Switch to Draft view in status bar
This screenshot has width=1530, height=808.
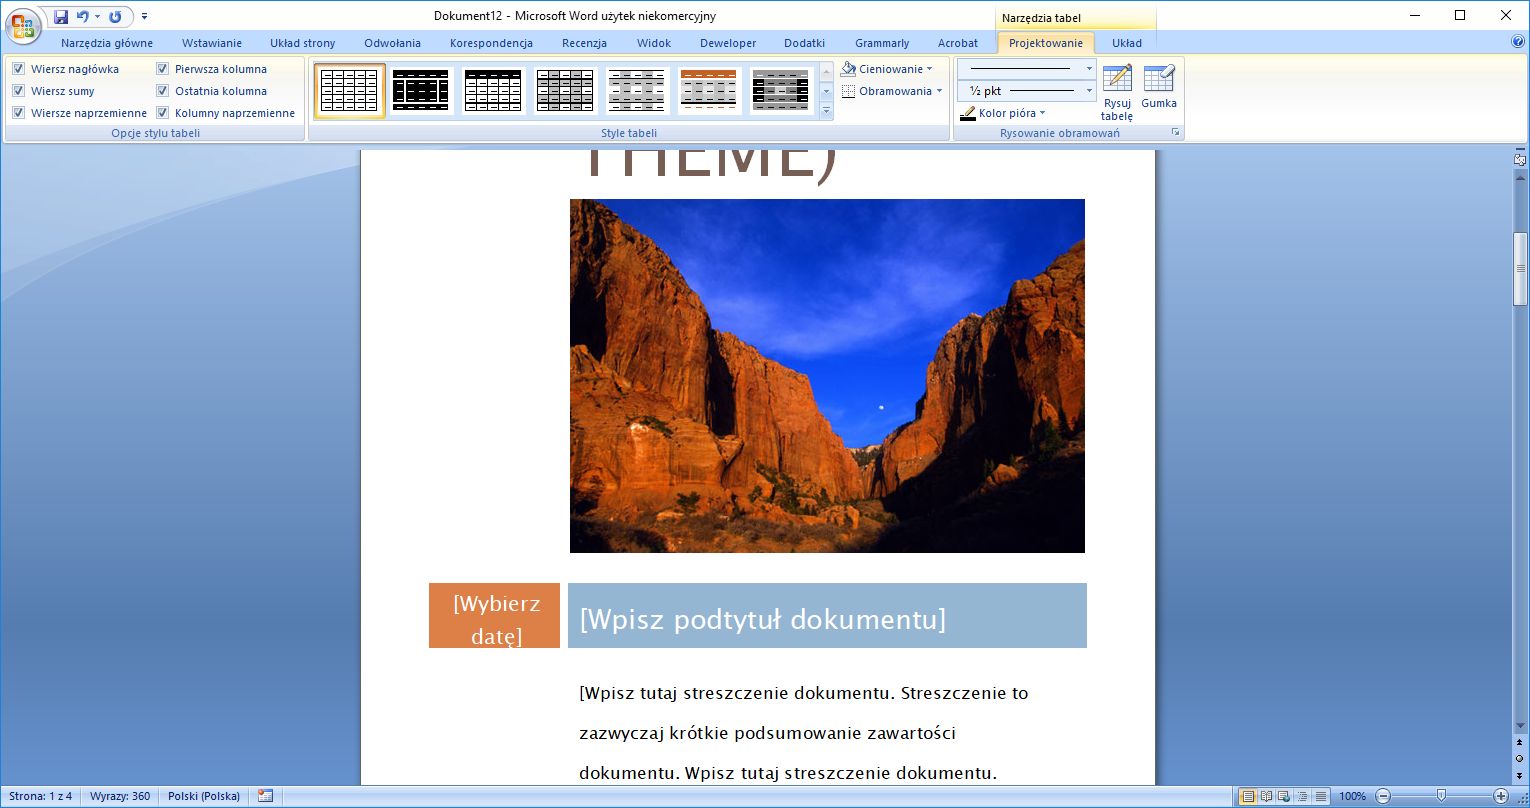pyautogui.click(x=1321, y=796)
